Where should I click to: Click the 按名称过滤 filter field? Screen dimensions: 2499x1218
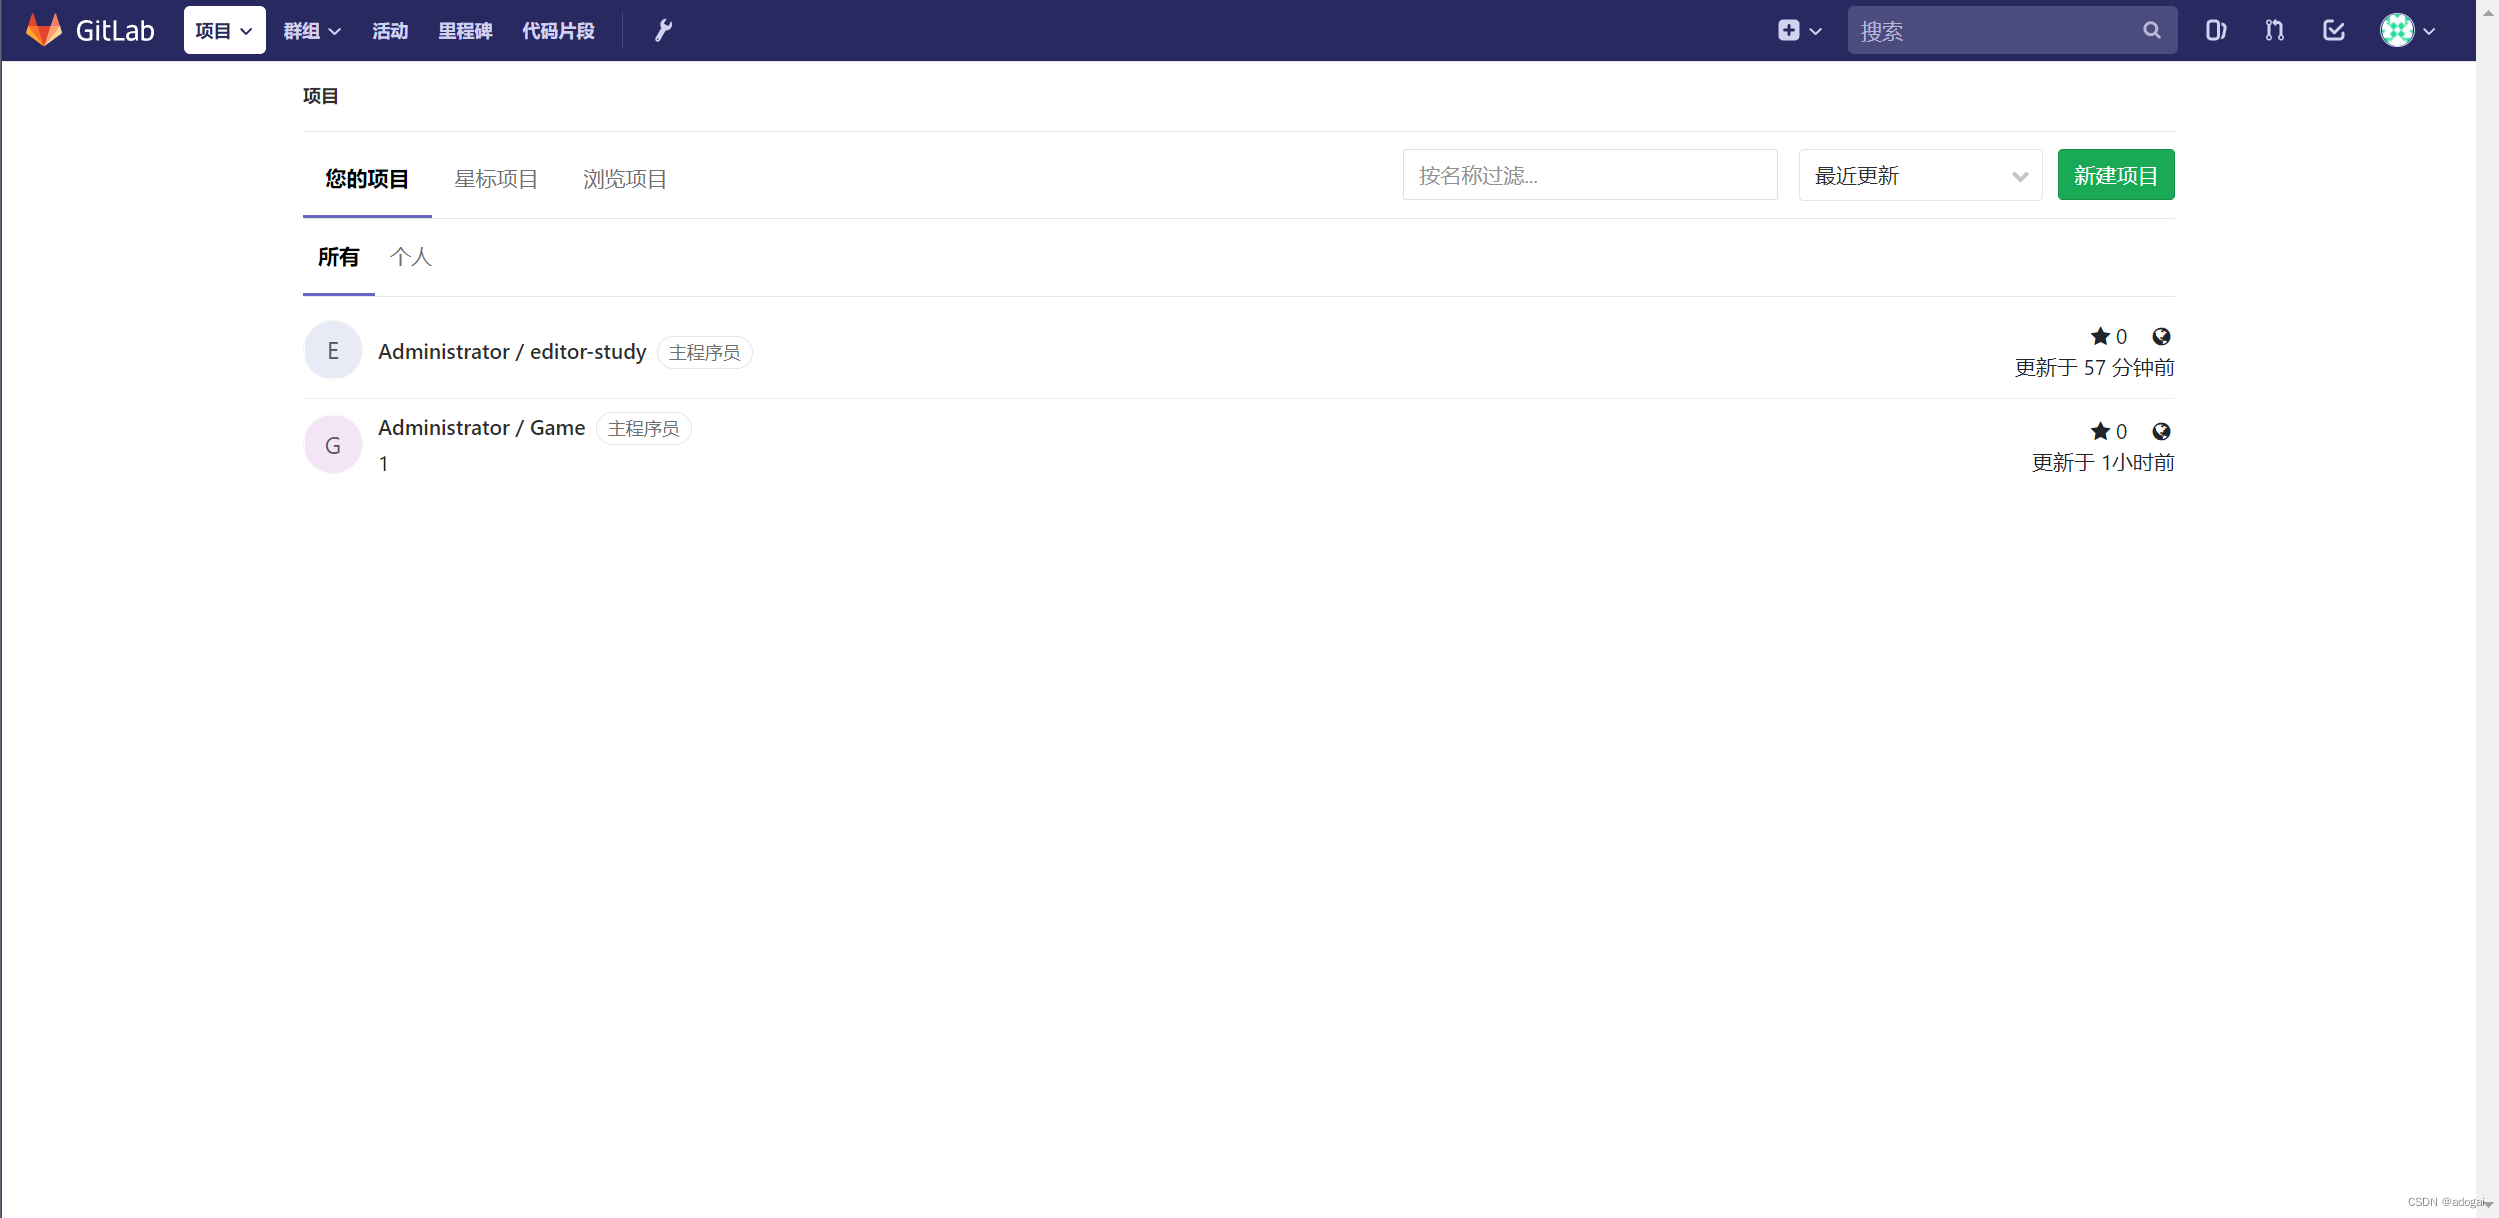[1589, 176]
